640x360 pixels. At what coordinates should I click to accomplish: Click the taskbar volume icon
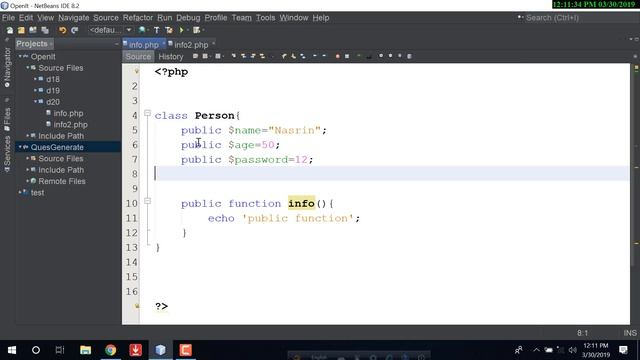572,350
